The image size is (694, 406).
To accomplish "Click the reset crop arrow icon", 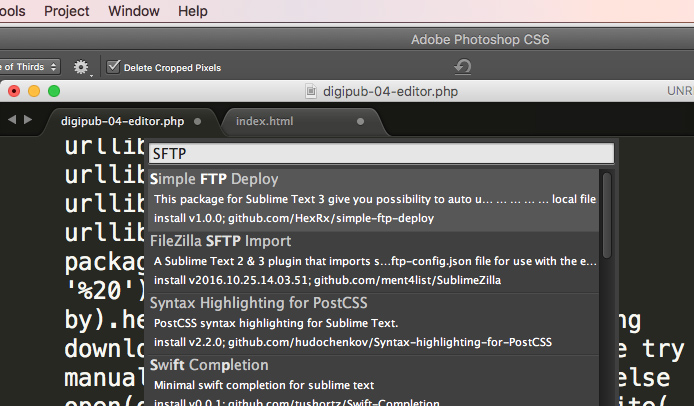I will point(463,67).
